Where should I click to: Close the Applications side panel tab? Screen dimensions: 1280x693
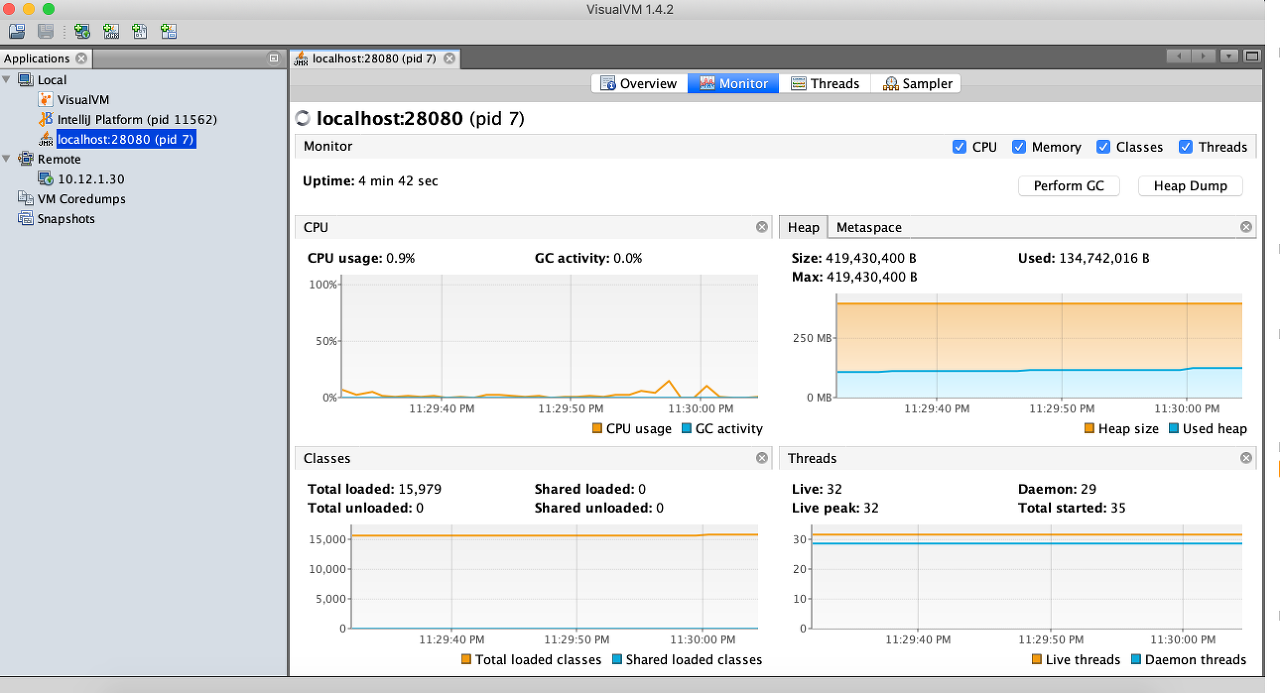81,59
